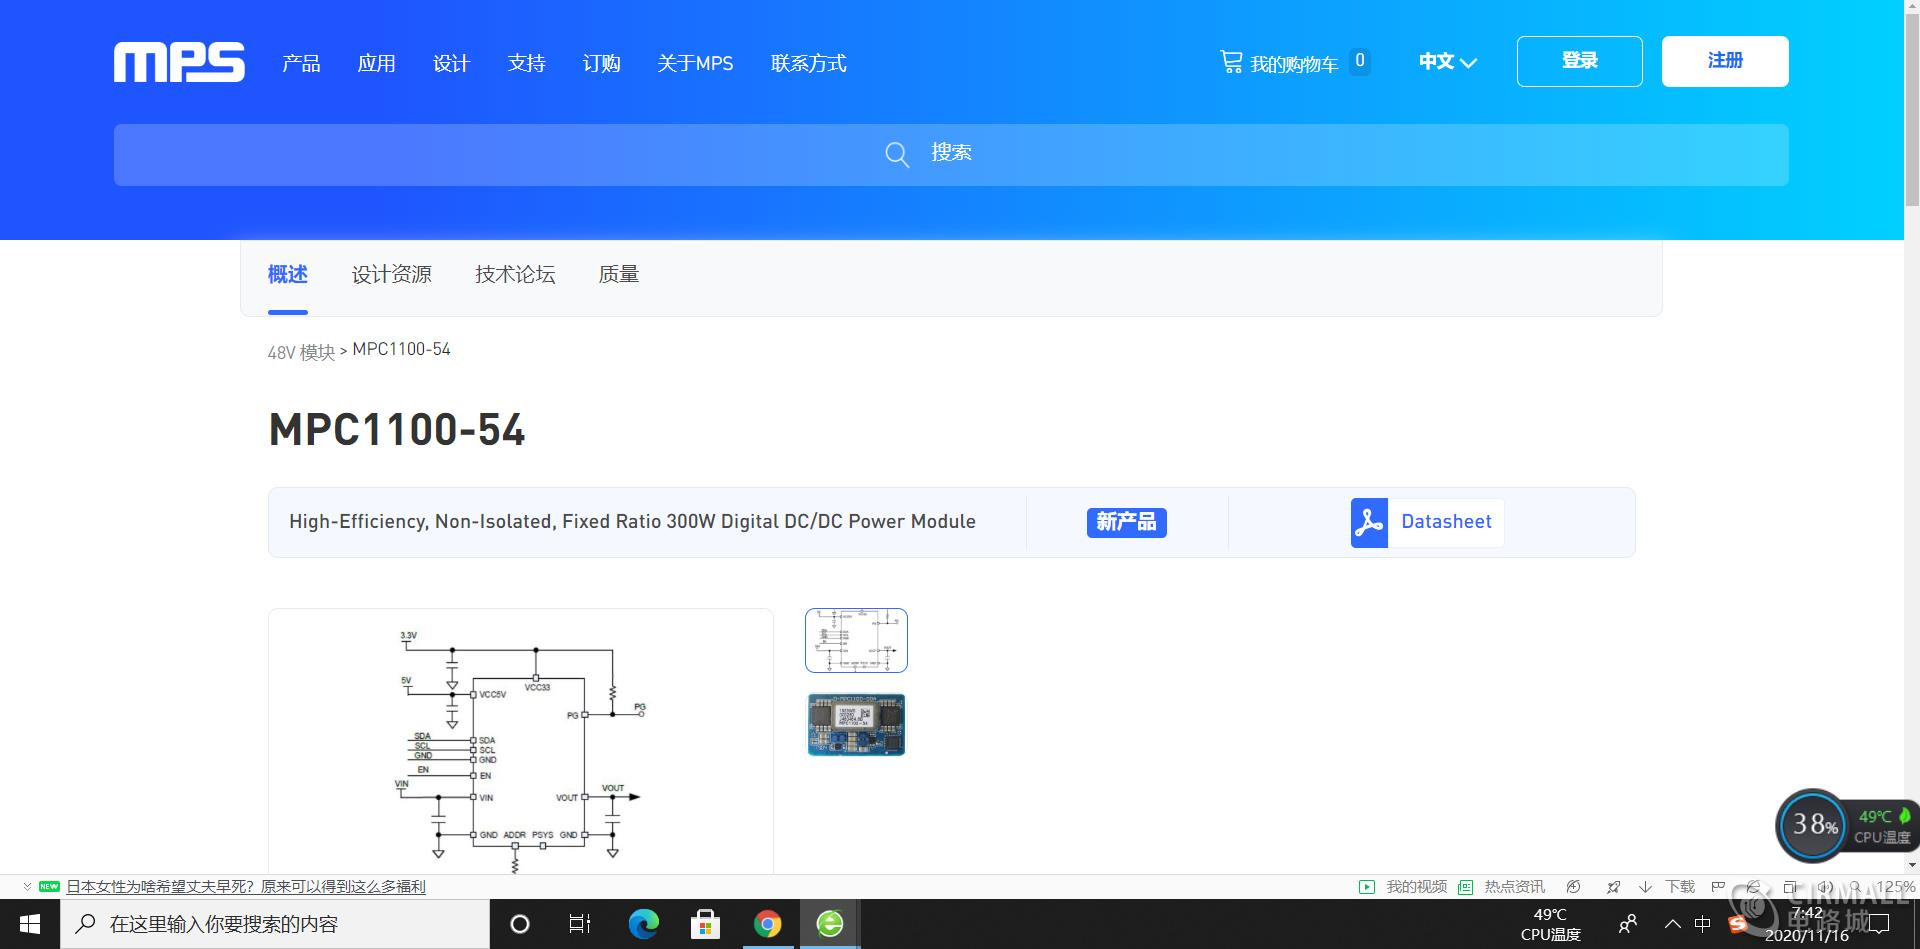Image resolution: width=1920 pixels, height=949 pixels.
Task: Open the 关于MPS menu
Action: (x=695, y=63)
